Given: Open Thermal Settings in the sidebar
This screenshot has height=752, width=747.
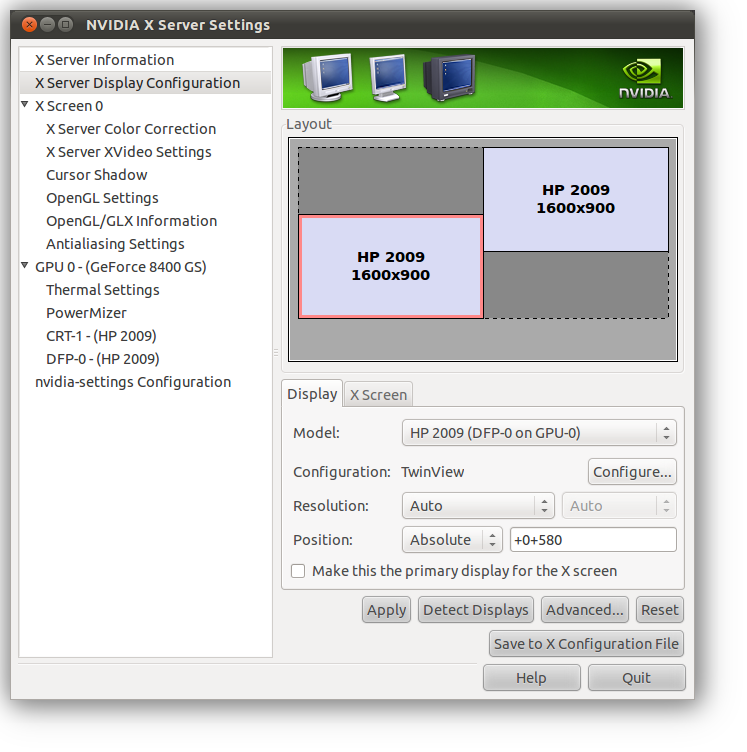Looking at the screenshot, I should (102, 290).
